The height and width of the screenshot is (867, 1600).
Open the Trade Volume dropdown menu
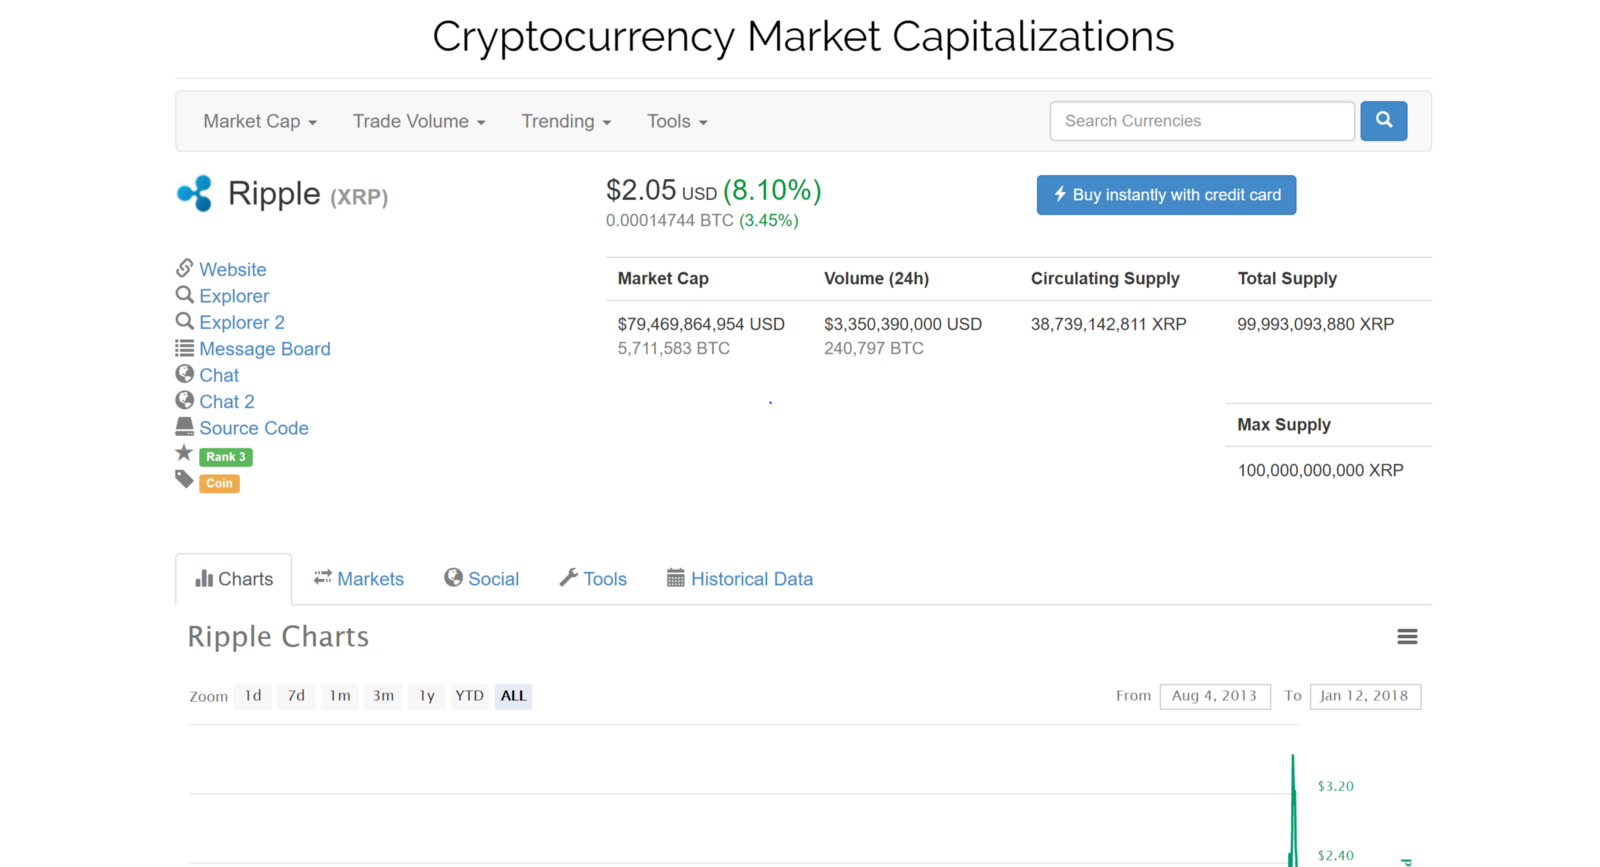[x=419, y=122]
